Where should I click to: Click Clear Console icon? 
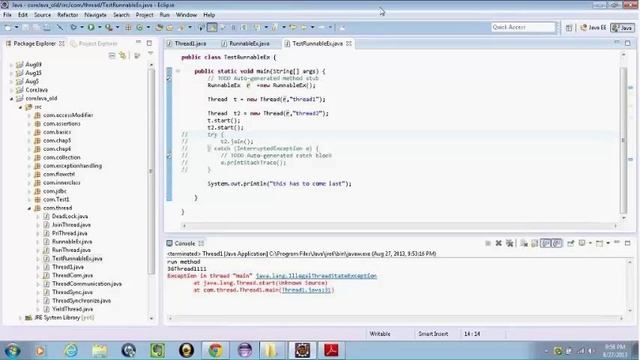pyautogui.click(x=524, y=243)
